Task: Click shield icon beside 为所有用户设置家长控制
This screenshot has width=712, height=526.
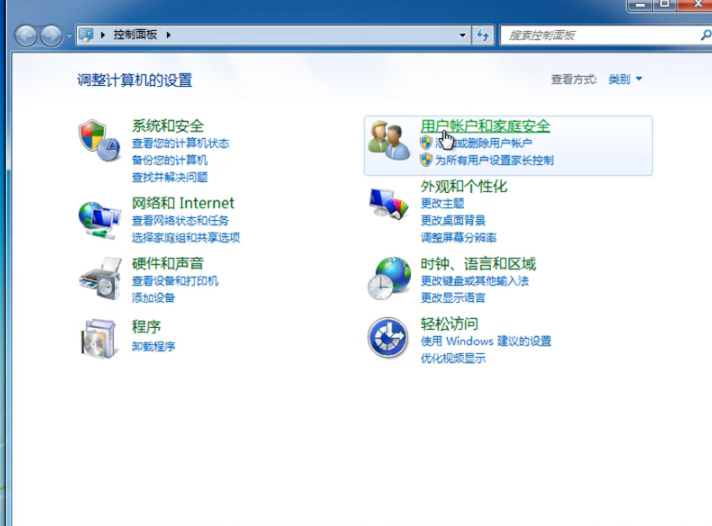Action: [426, 160]
